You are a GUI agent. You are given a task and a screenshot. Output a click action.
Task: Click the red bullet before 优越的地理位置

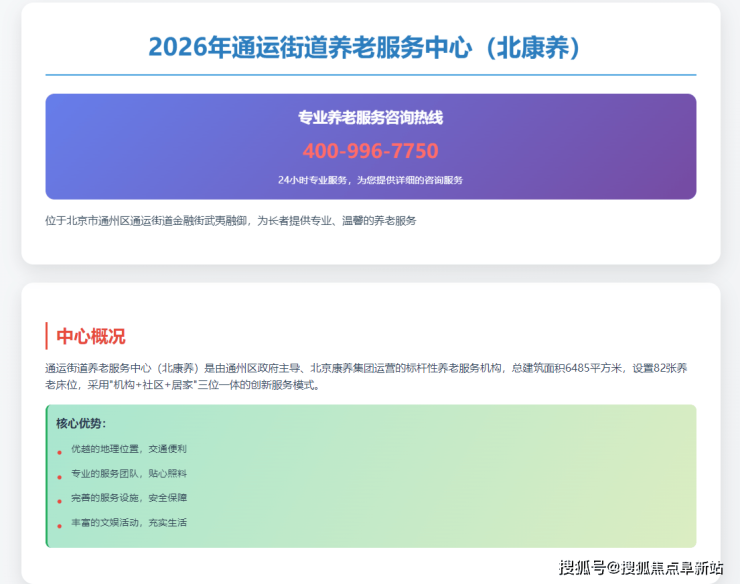(60, 453)
